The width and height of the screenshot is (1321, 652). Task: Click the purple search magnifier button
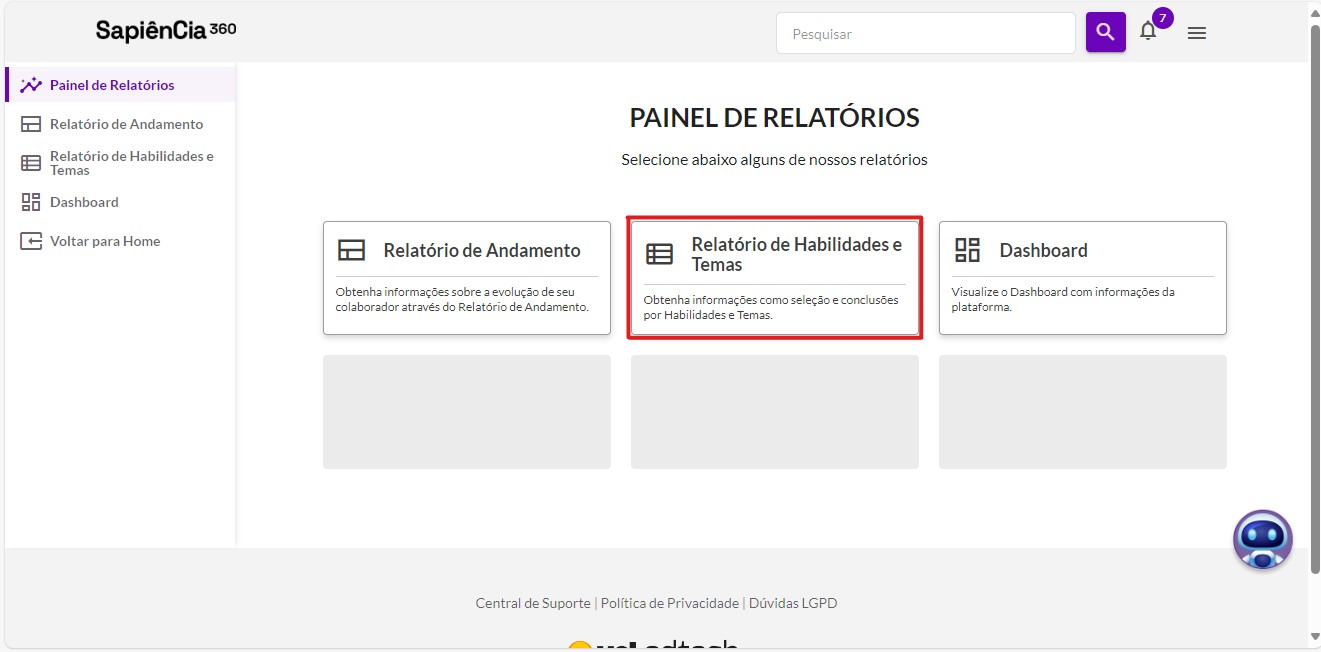point(1105,32)
